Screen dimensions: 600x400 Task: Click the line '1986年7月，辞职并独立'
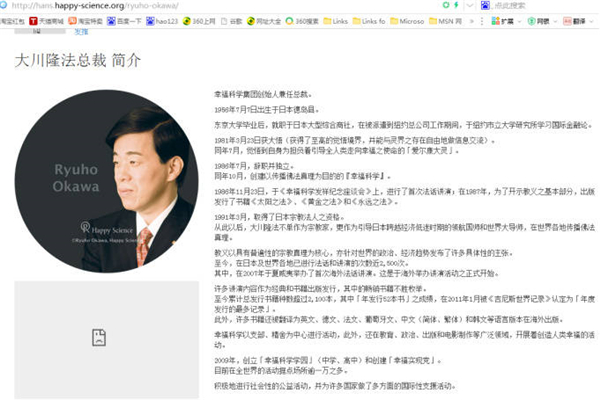pos(254,166)
